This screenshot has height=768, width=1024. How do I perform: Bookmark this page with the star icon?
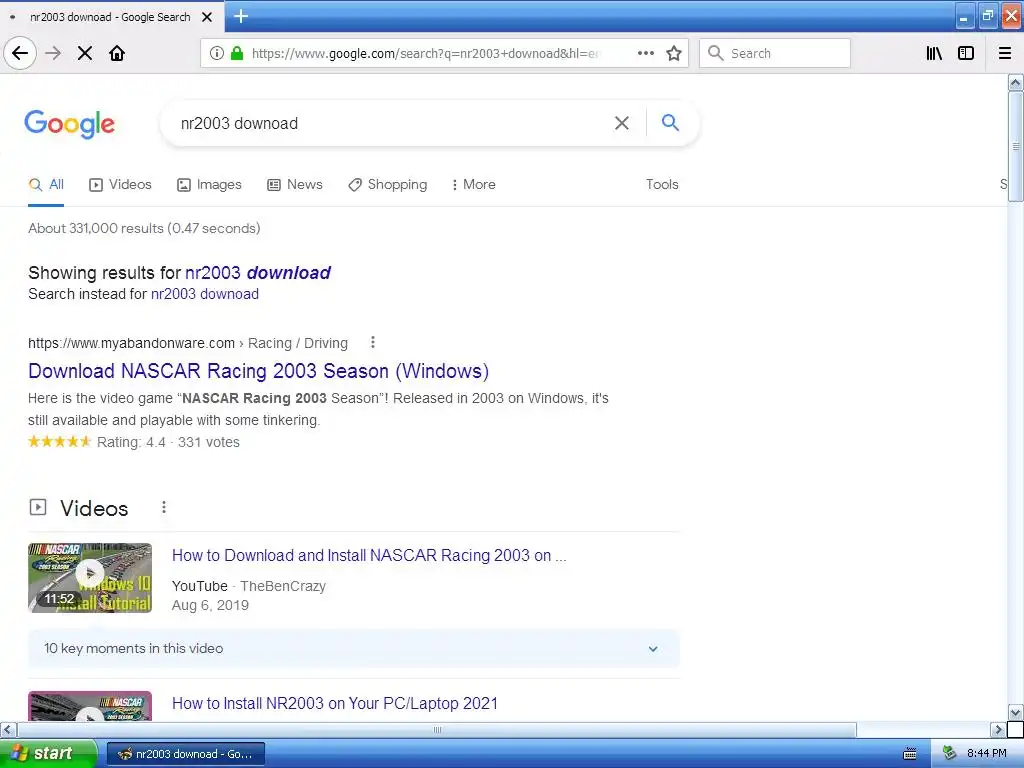[674, 53]
